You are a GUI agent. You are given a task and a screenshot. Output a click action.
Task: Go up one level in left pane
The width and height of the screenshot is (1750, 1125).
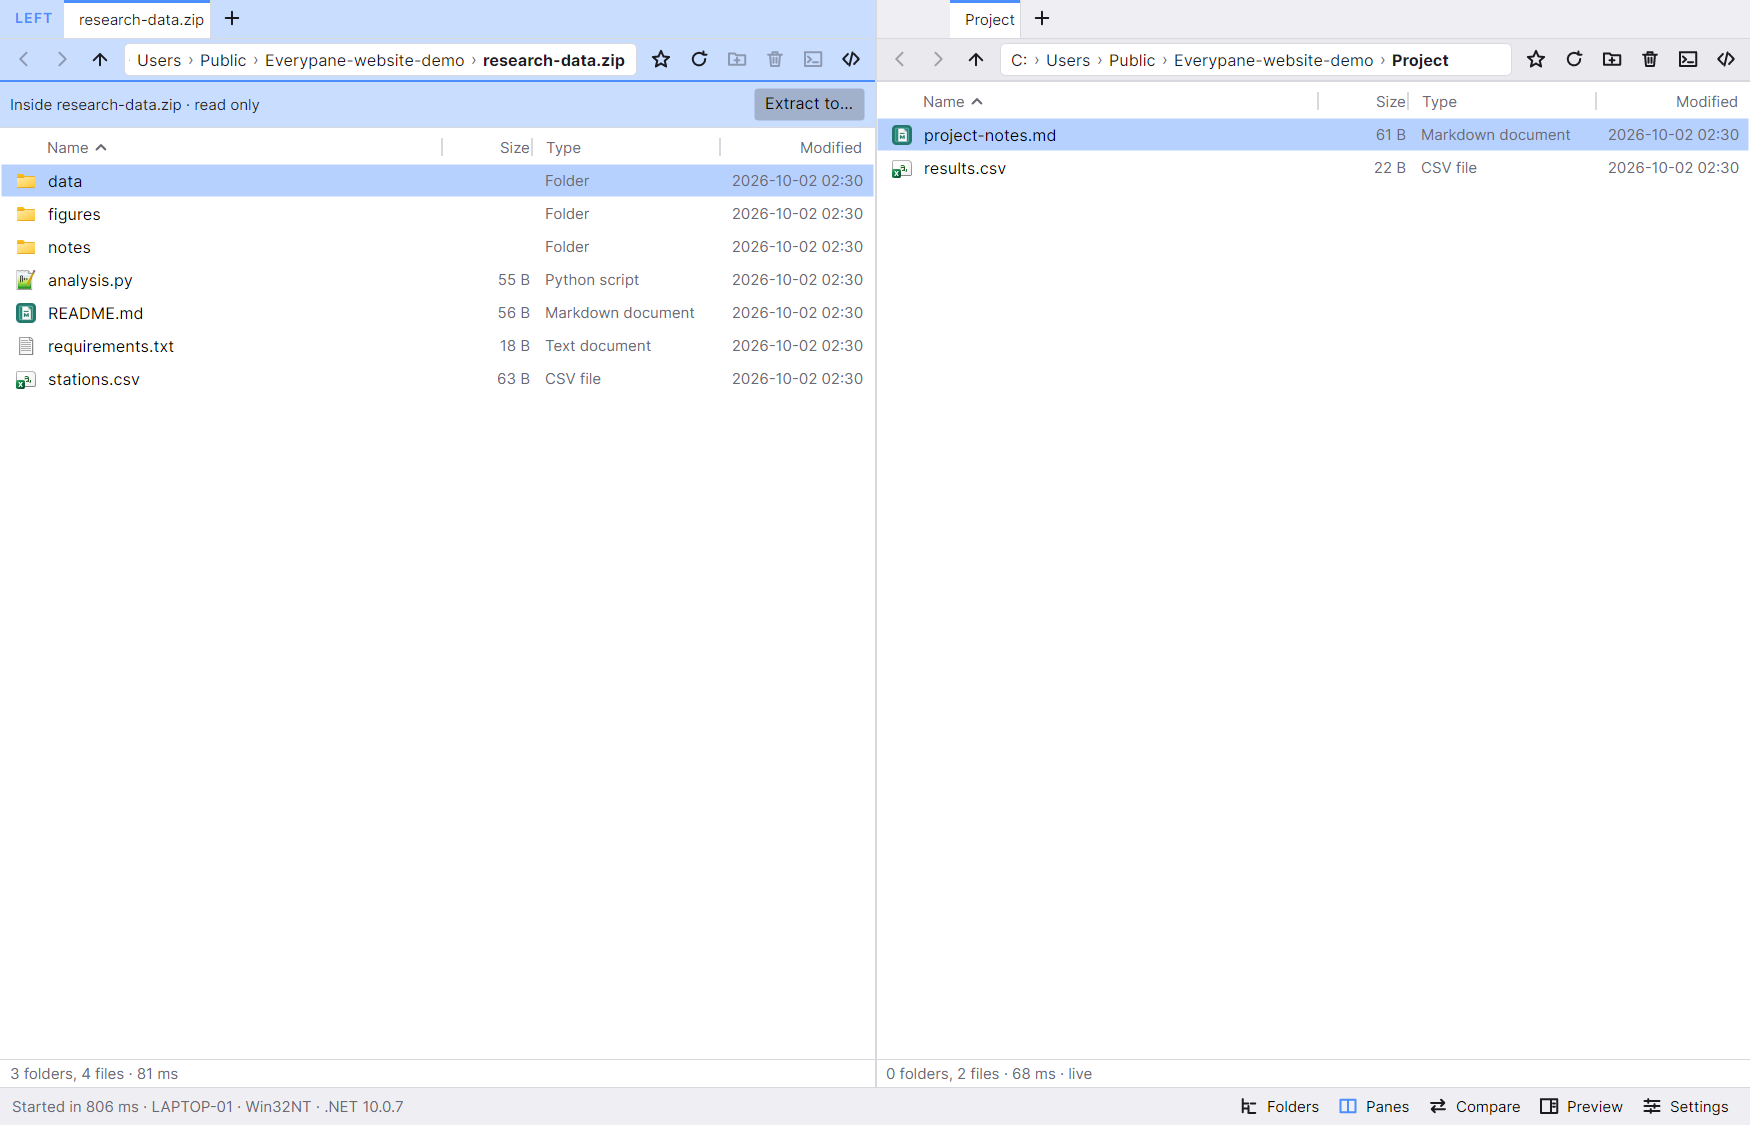pos(100,60)
